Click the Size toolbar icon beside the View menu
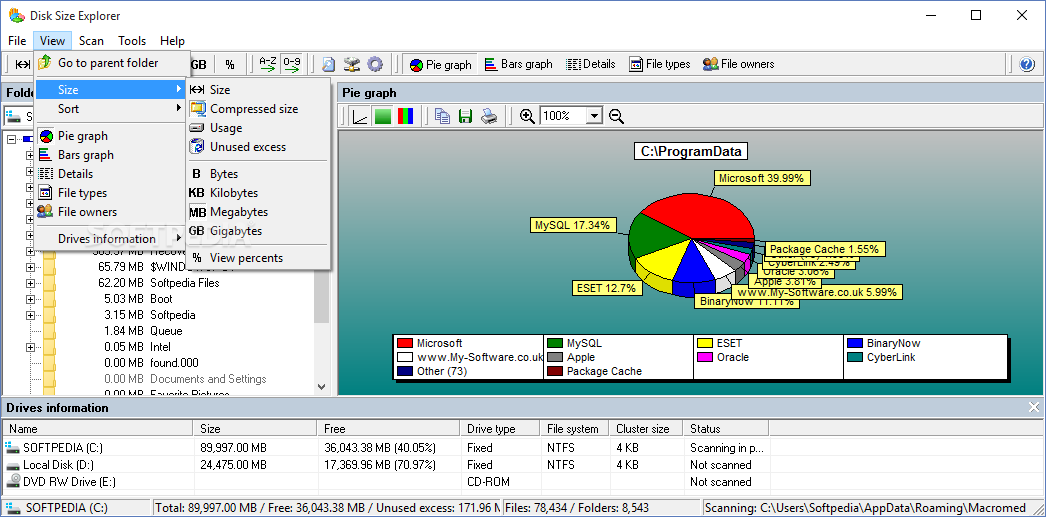This screenshot has width=1046, height=517. (23, 64)
